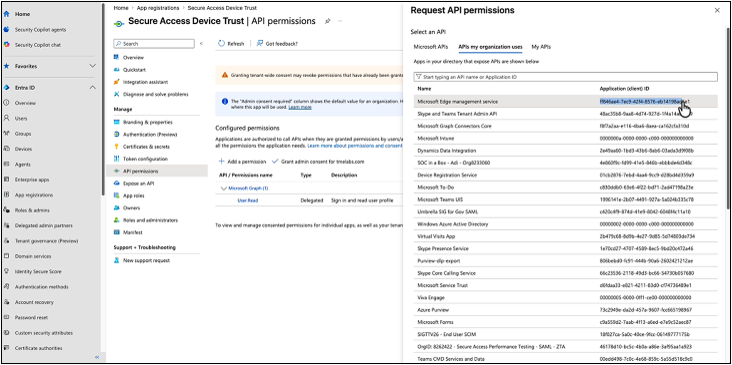Click the Groups icon in the sidebar
The height and width of the screenshot is (365, 732).
pos(7,133)
